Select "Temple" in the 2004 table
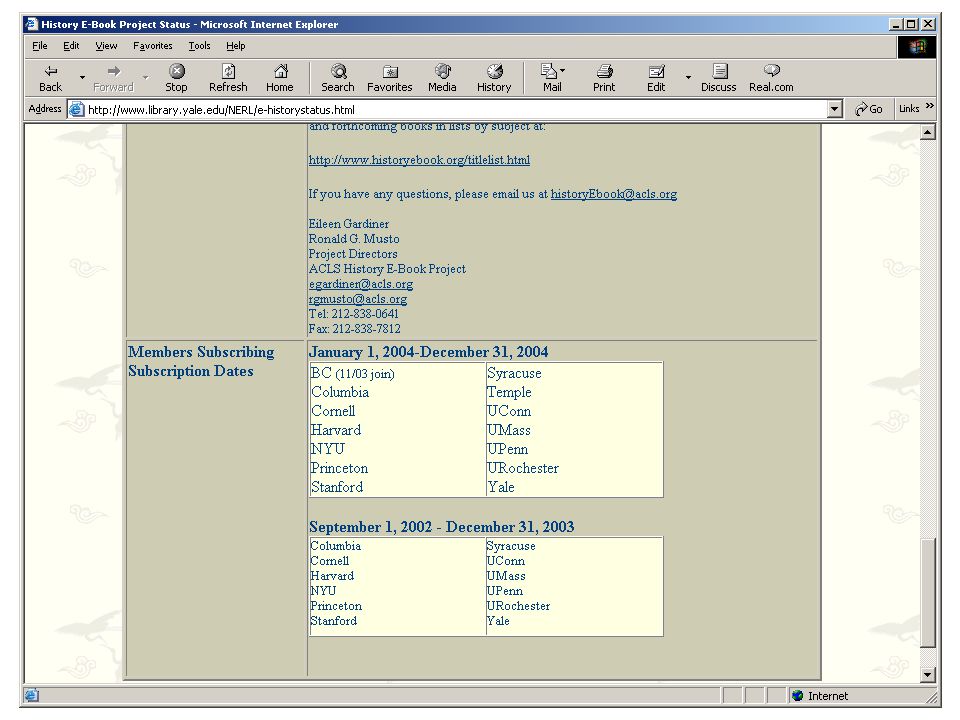 pyautogui.click(x=509, y=392)
